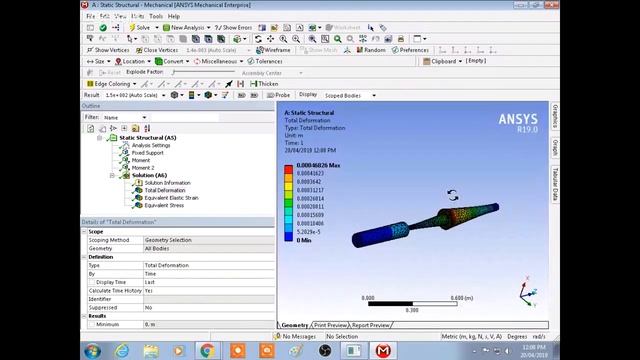Toggle Close Vertices
Screen dimensions: 640x360
point(157,50)
